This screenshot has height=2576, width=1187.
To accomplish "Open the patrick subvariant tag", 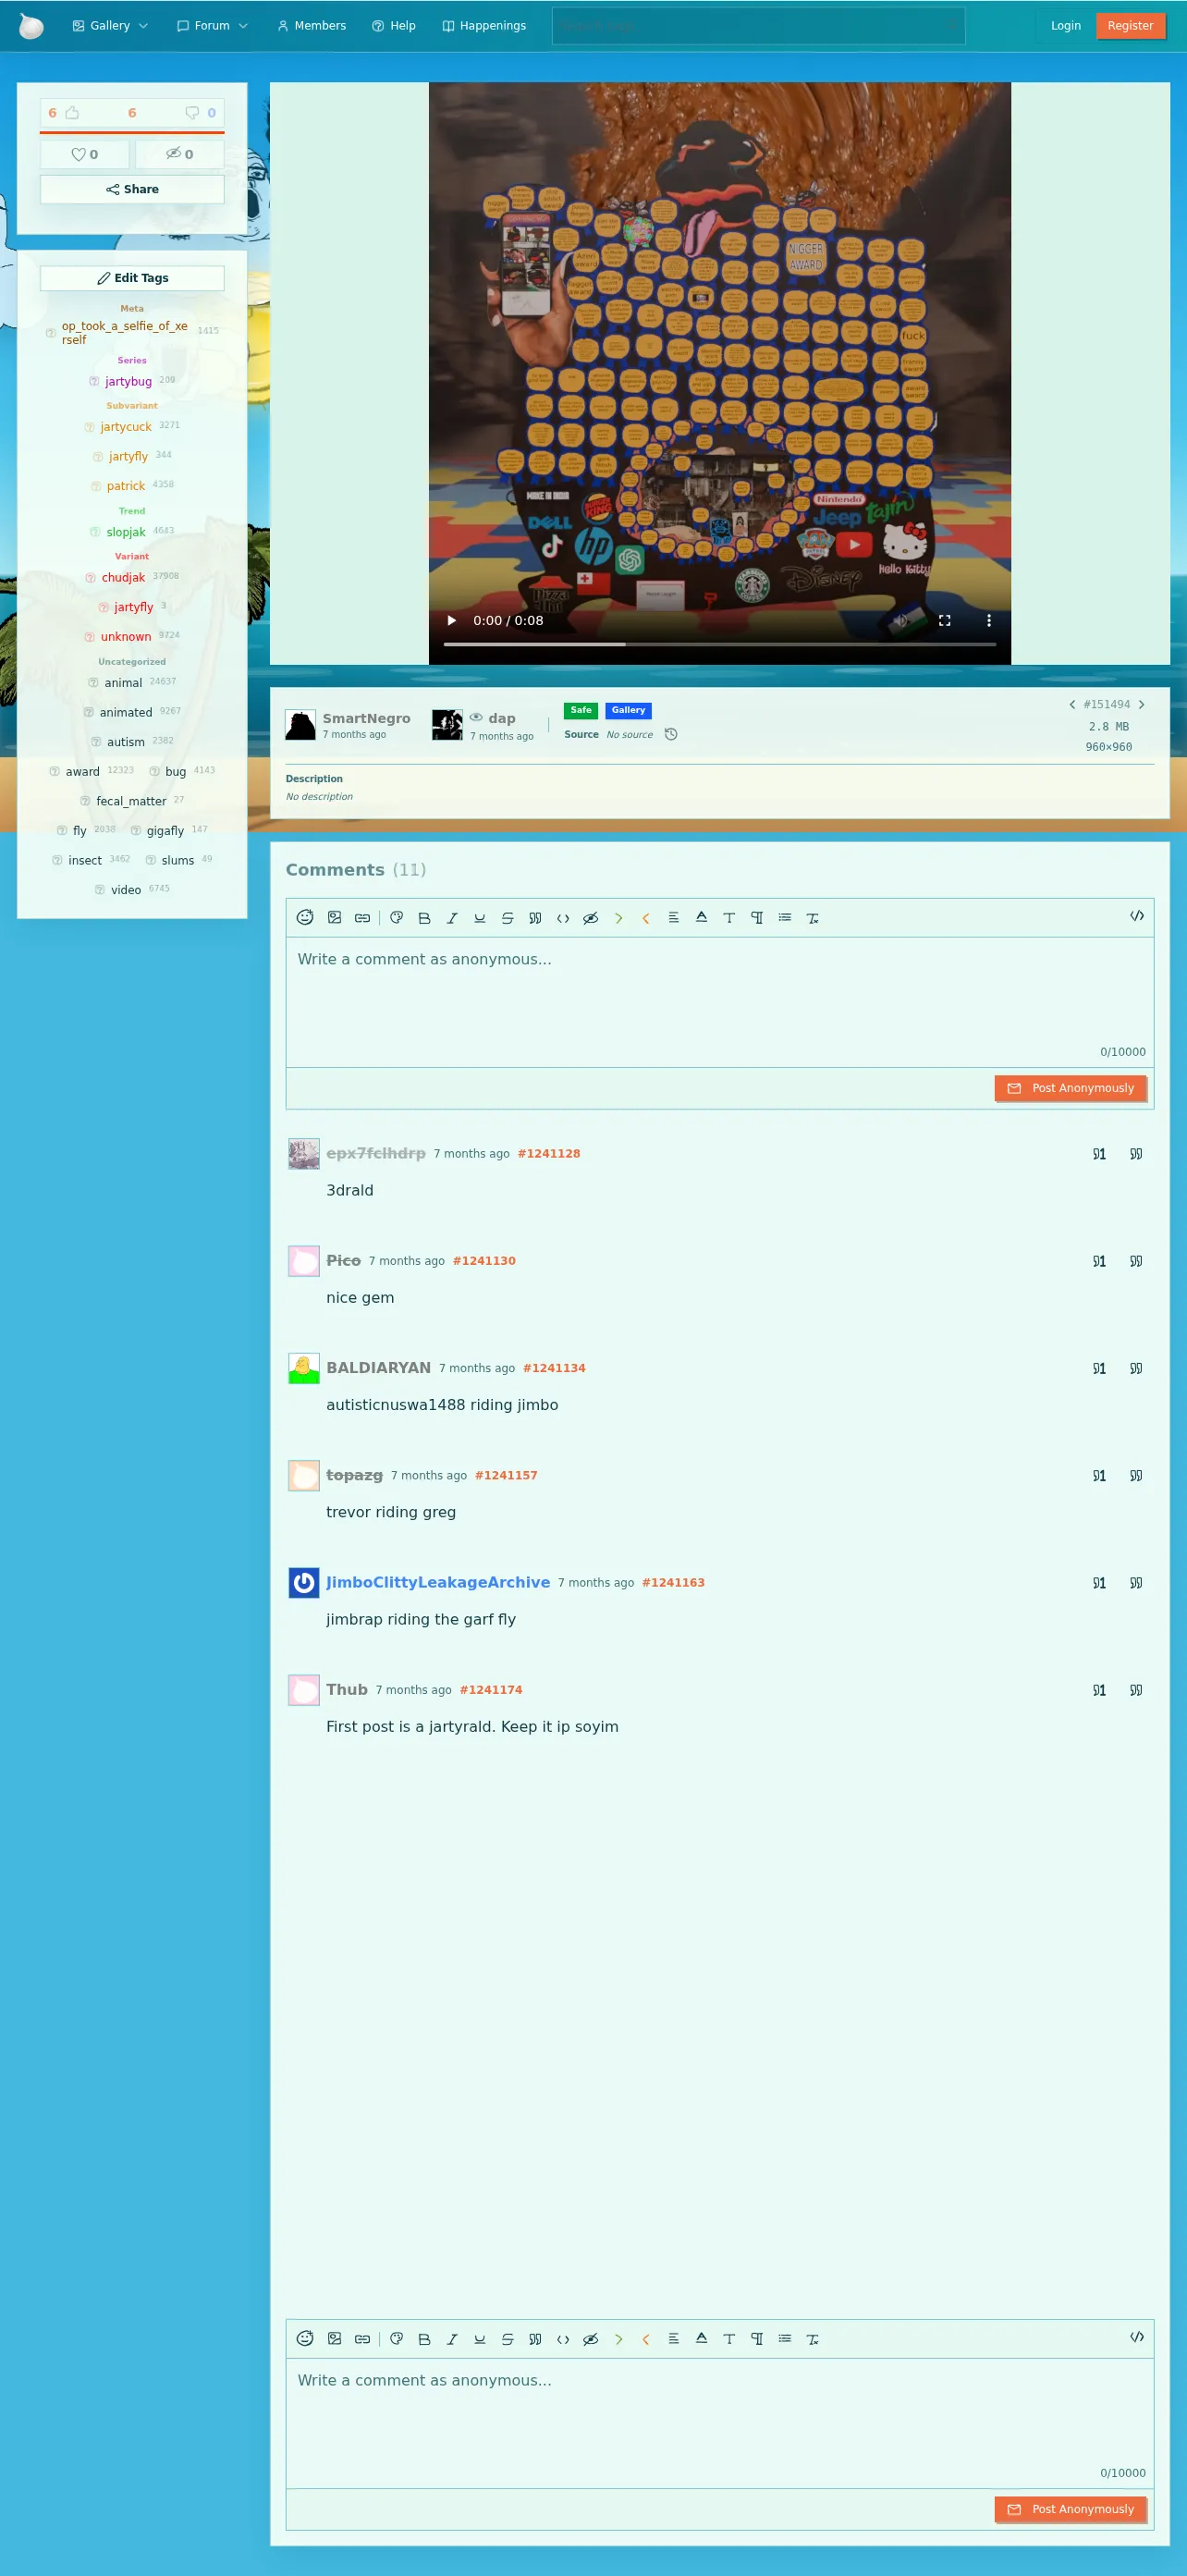I will pos(126,487).
